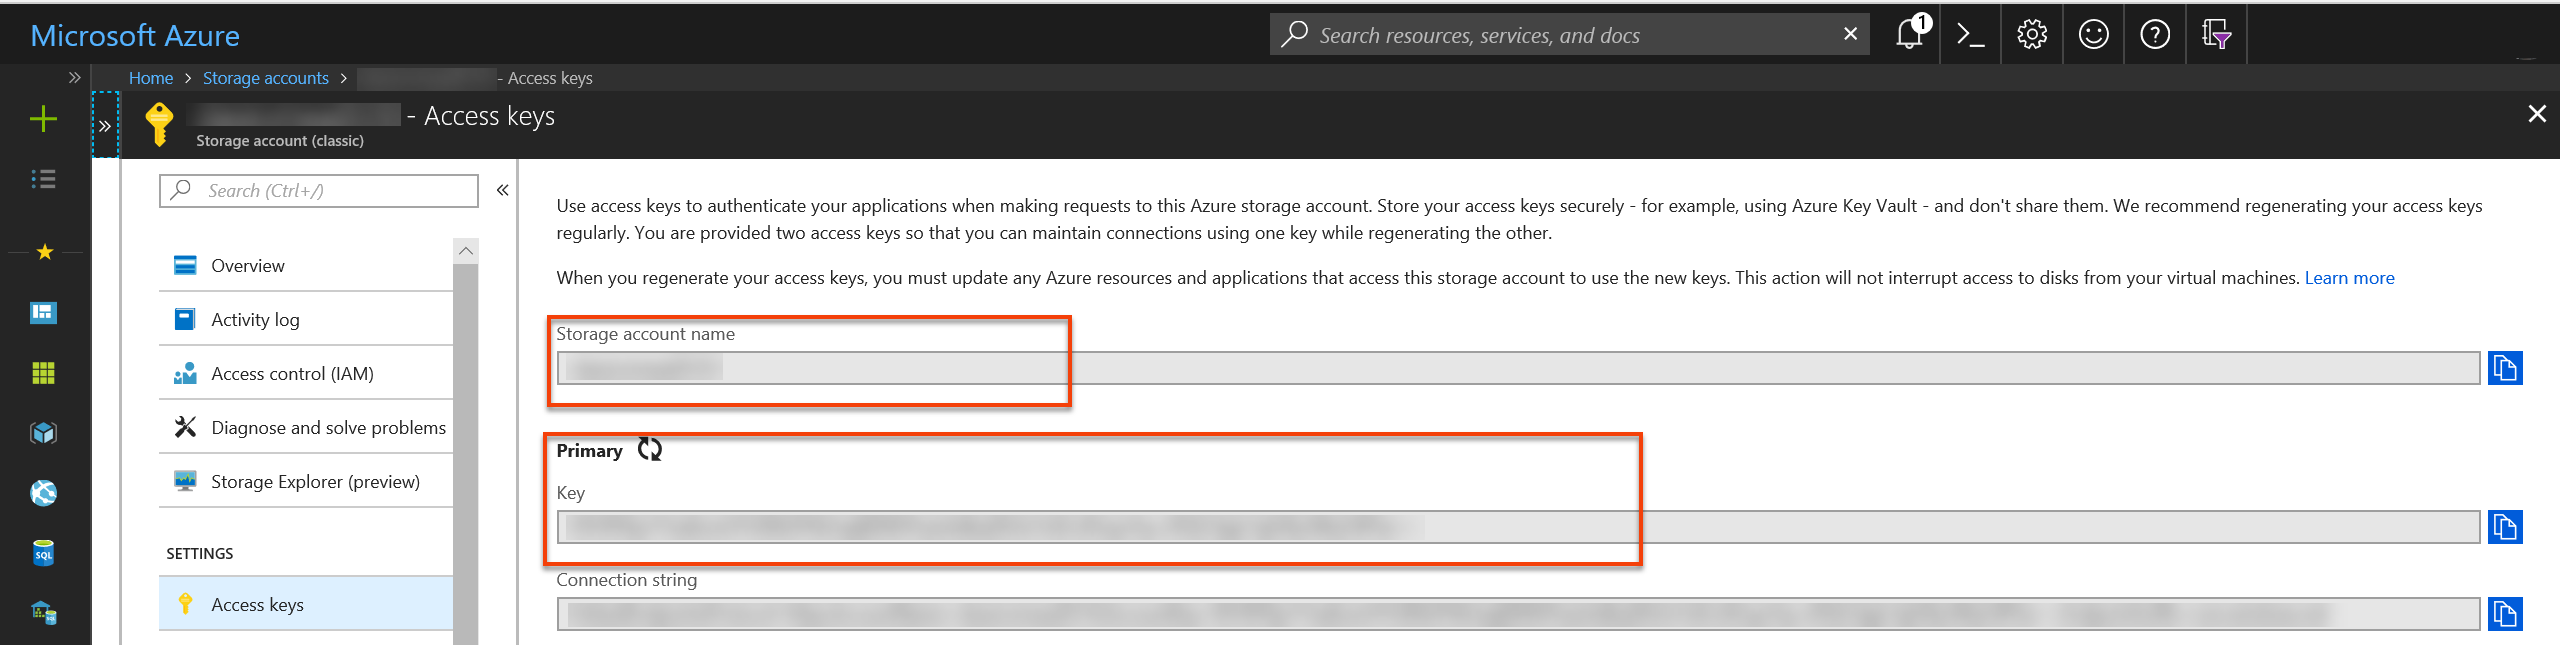The height and width of the screenshot is (645, 2560).
Task: Select Access keys in settings menu
Action: coord(257,604)
